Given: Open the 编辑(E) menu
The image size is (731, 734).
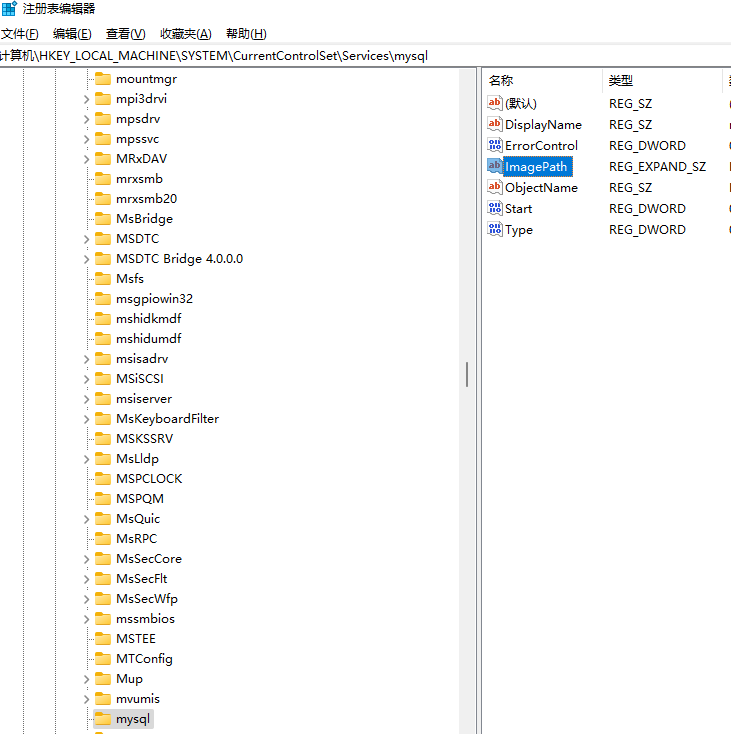Looking at the screenshot, I should pyautogui.click(x=72, y=34).
